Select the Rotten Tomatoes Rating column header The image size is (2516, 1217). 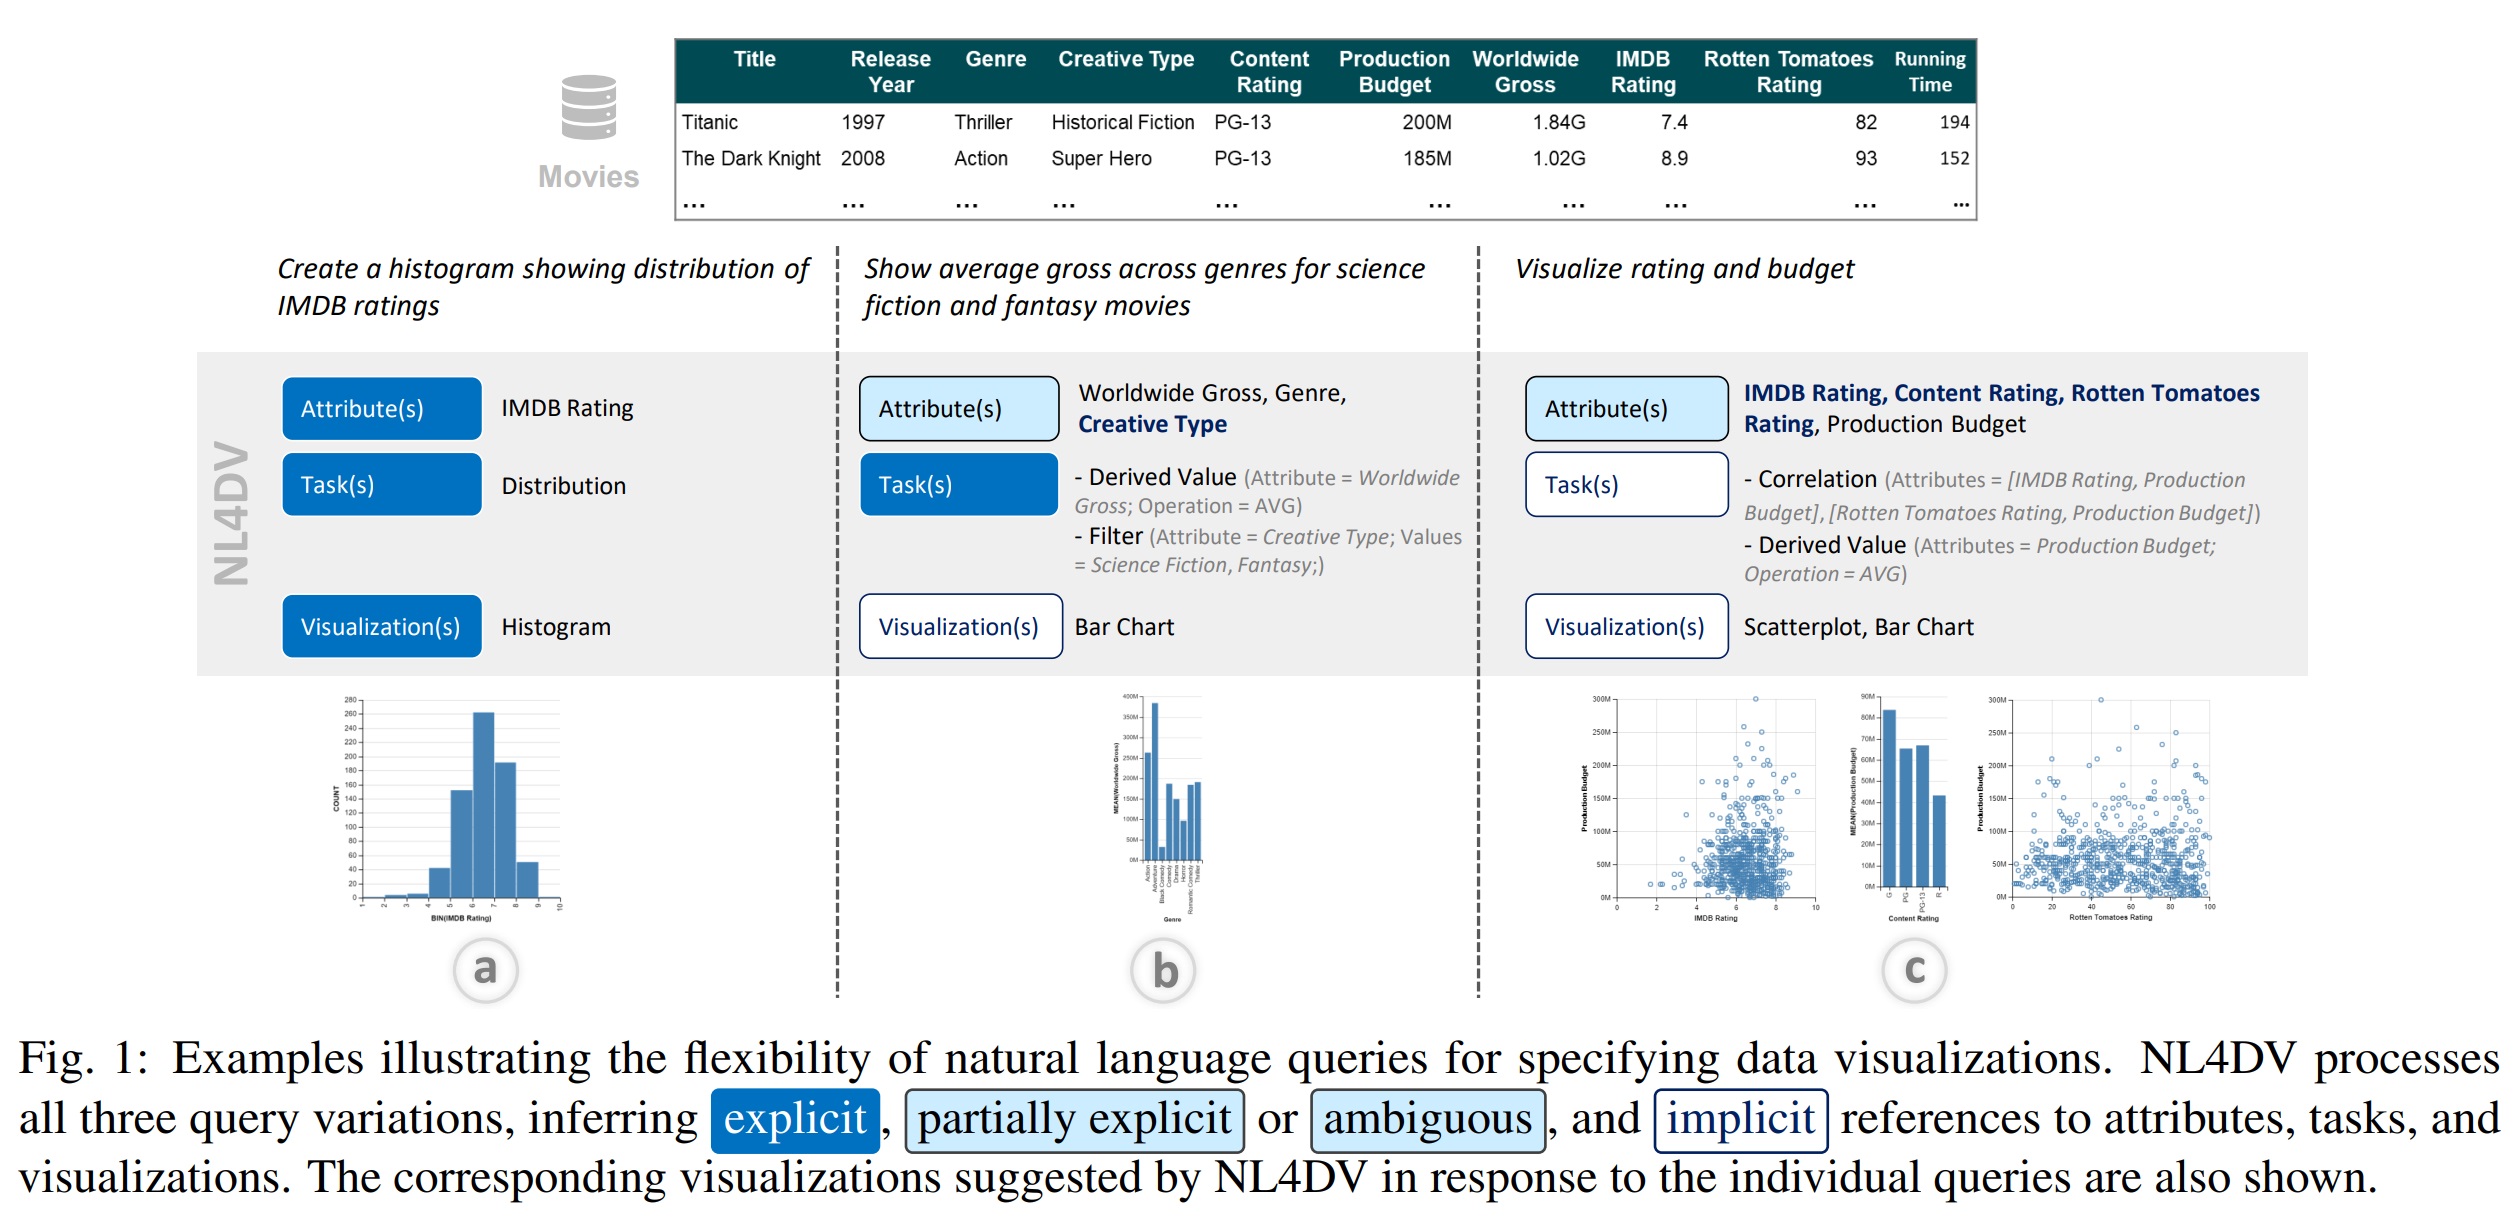1788,71
